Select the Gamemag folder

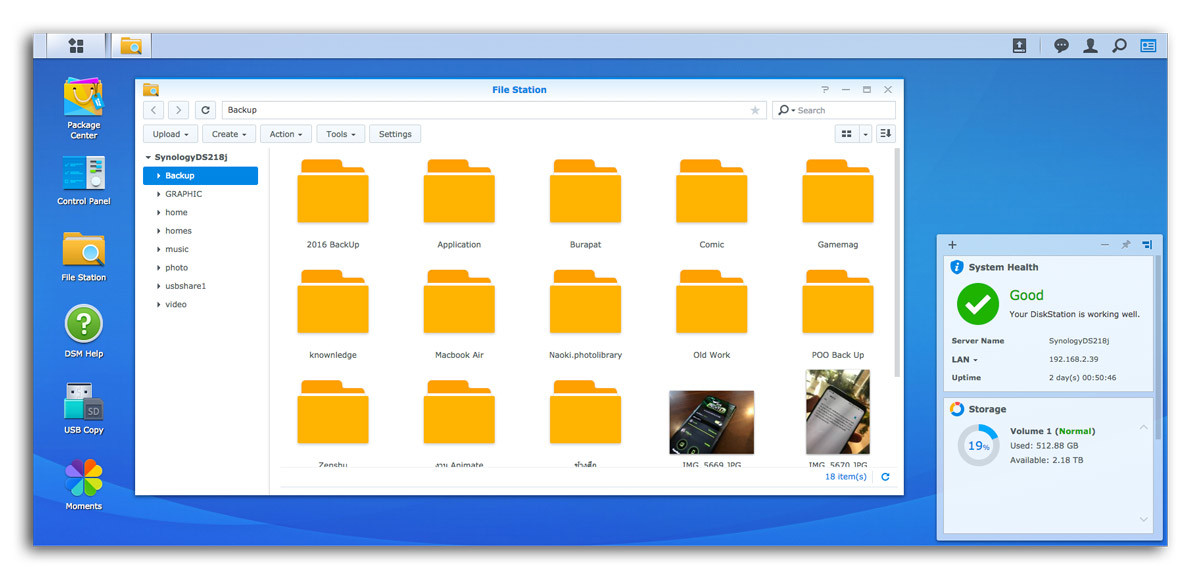pos(838,203)
